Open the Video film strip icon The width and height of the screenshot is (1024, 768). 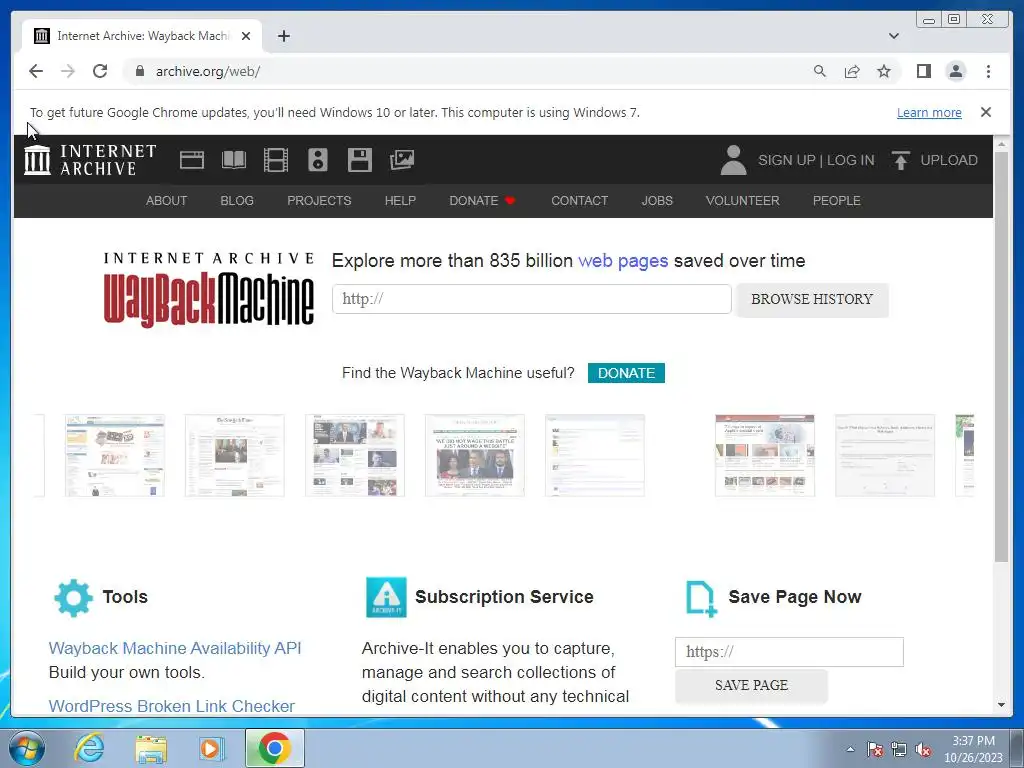[276, 160]
